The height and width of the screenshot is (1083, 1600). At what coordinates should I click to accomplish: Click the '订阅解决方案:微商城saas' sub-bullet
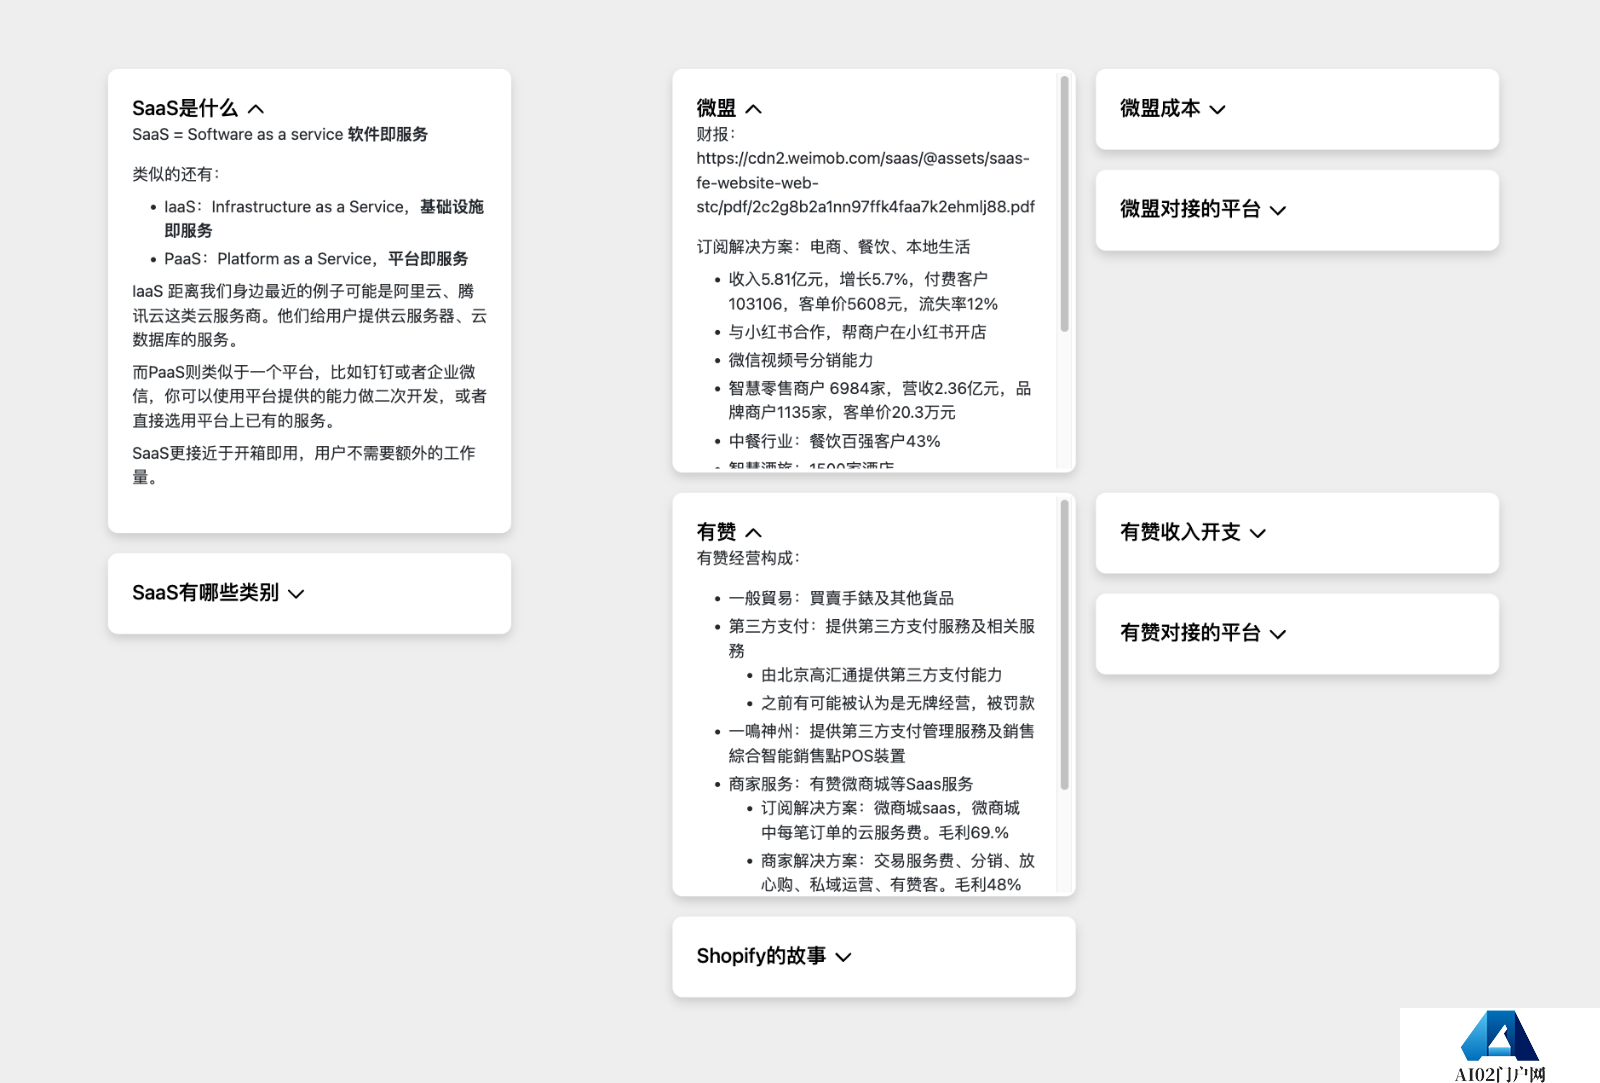[x=890, y=820]
